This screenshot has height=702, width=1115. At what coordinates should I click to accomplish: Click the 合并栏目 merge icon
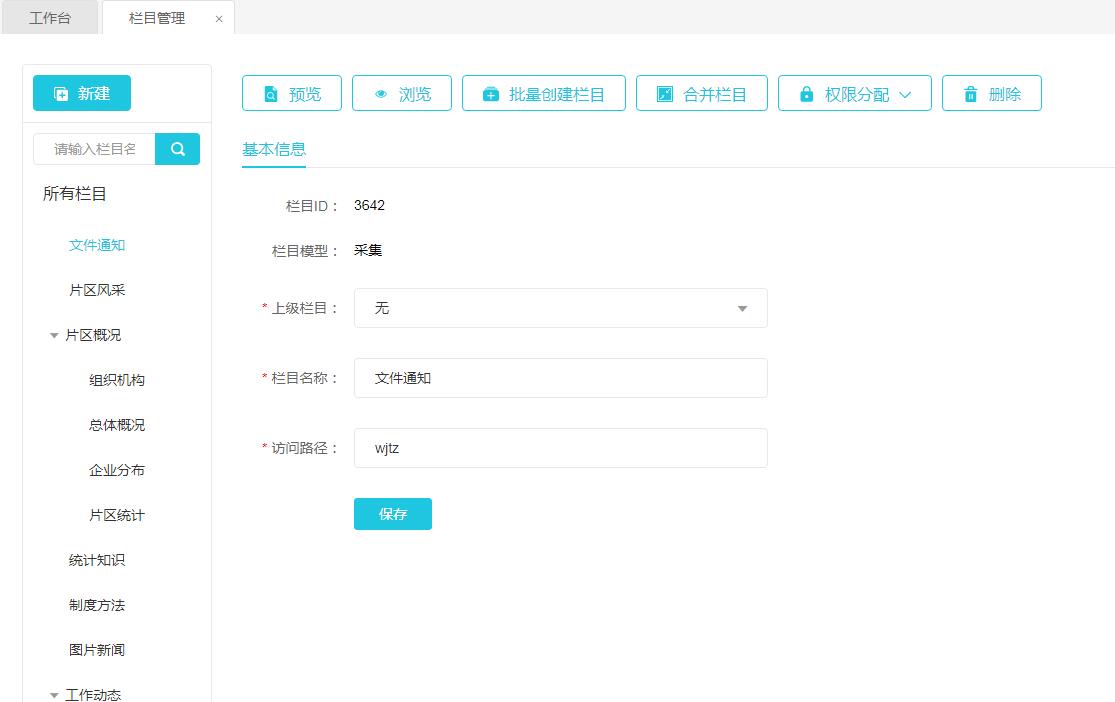665,94
